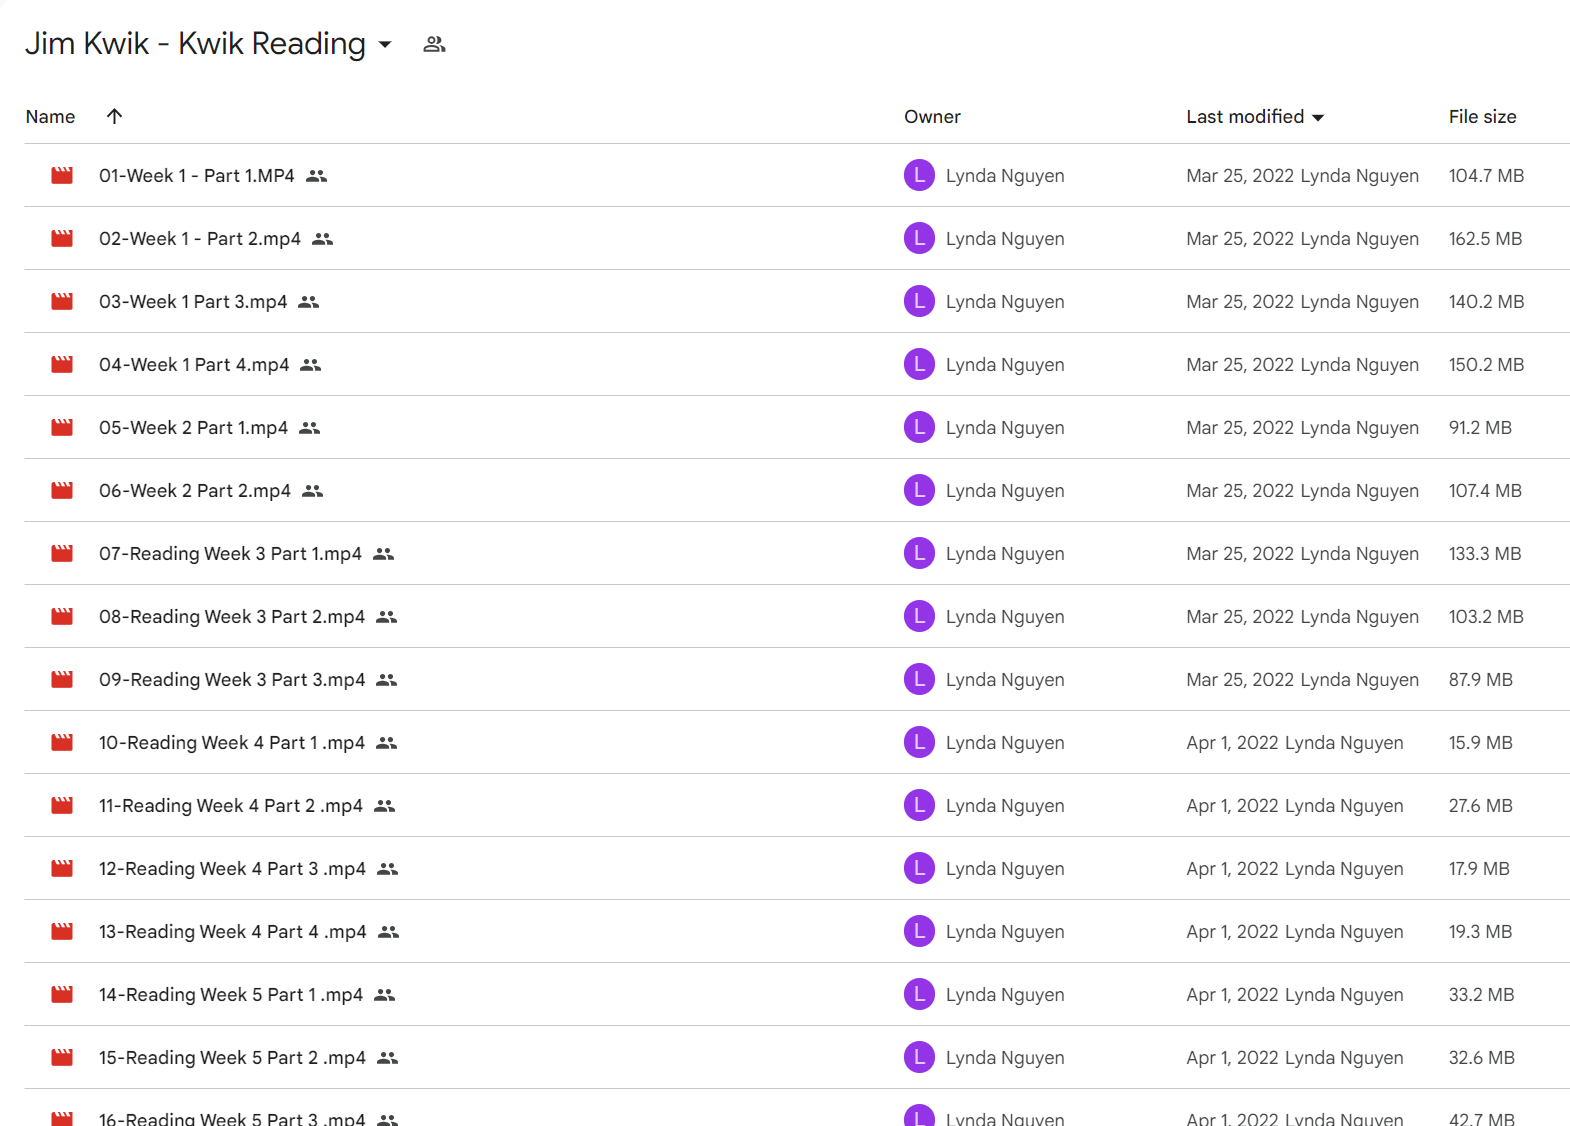Click the video icon for 15-Reading Week 5 Part 2
1570x1126 pixels.
click(x=62, y=1057)
